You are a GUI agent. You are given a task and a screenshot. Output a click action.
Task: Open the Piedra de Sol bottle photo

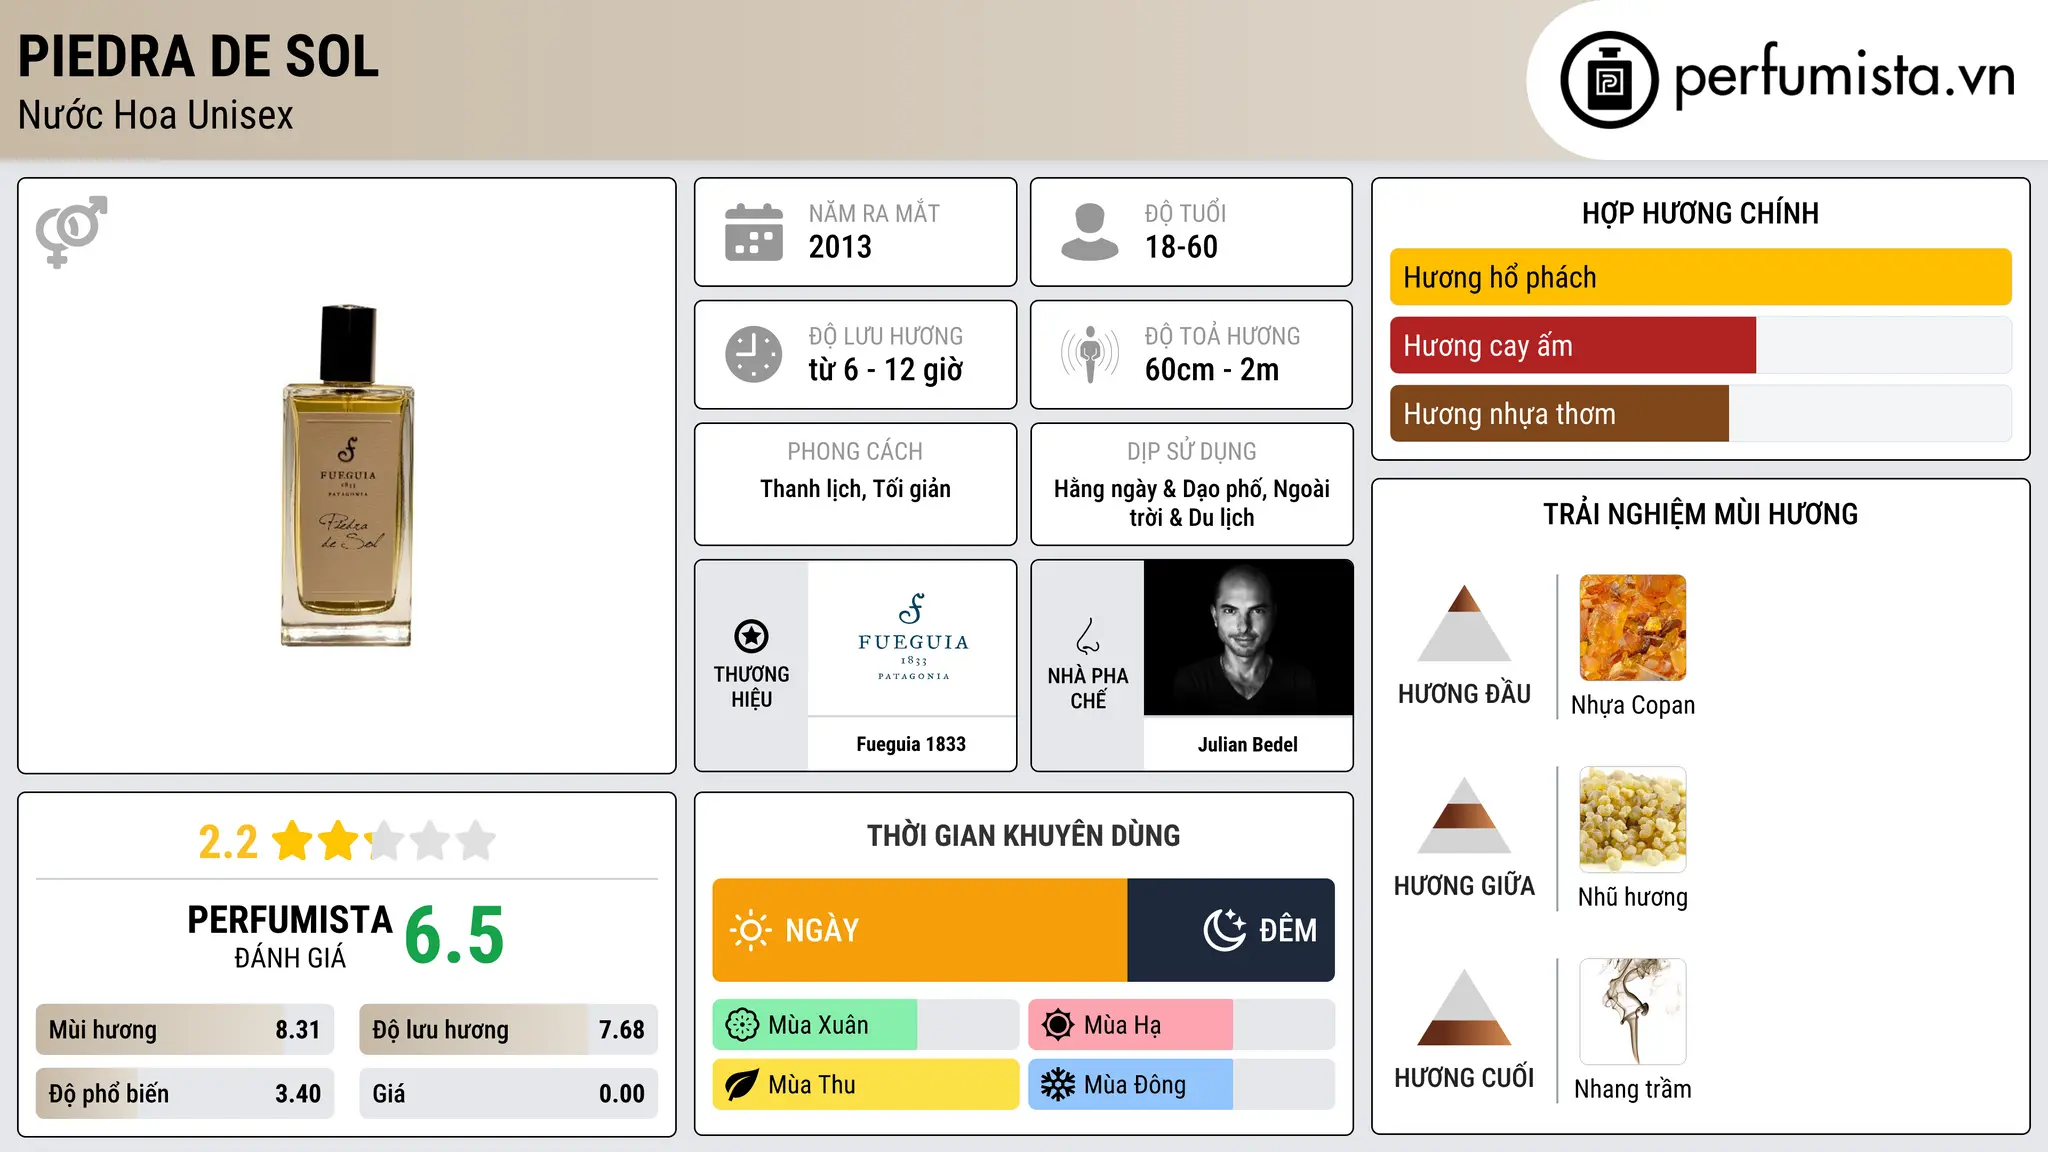point(347,476)
